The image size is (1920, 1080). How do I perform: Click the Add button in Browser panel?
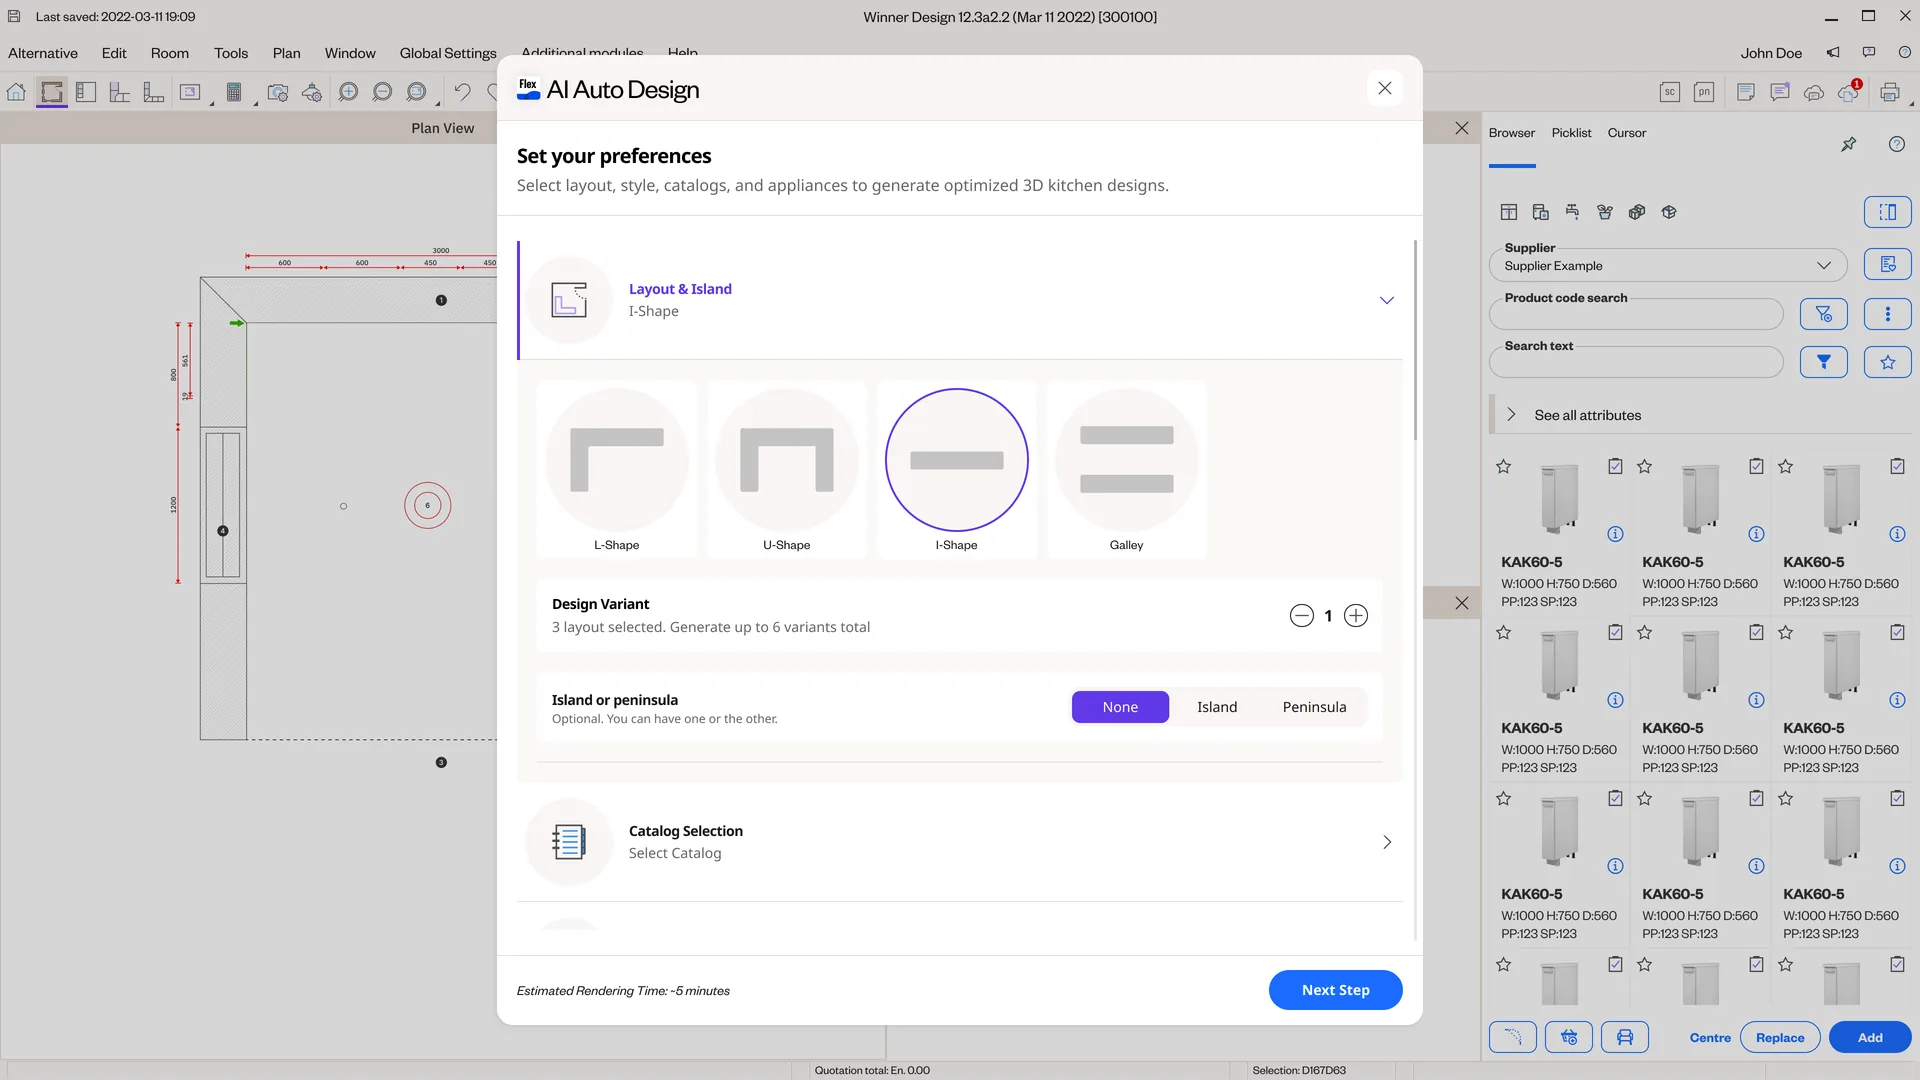(1870, 1037)
